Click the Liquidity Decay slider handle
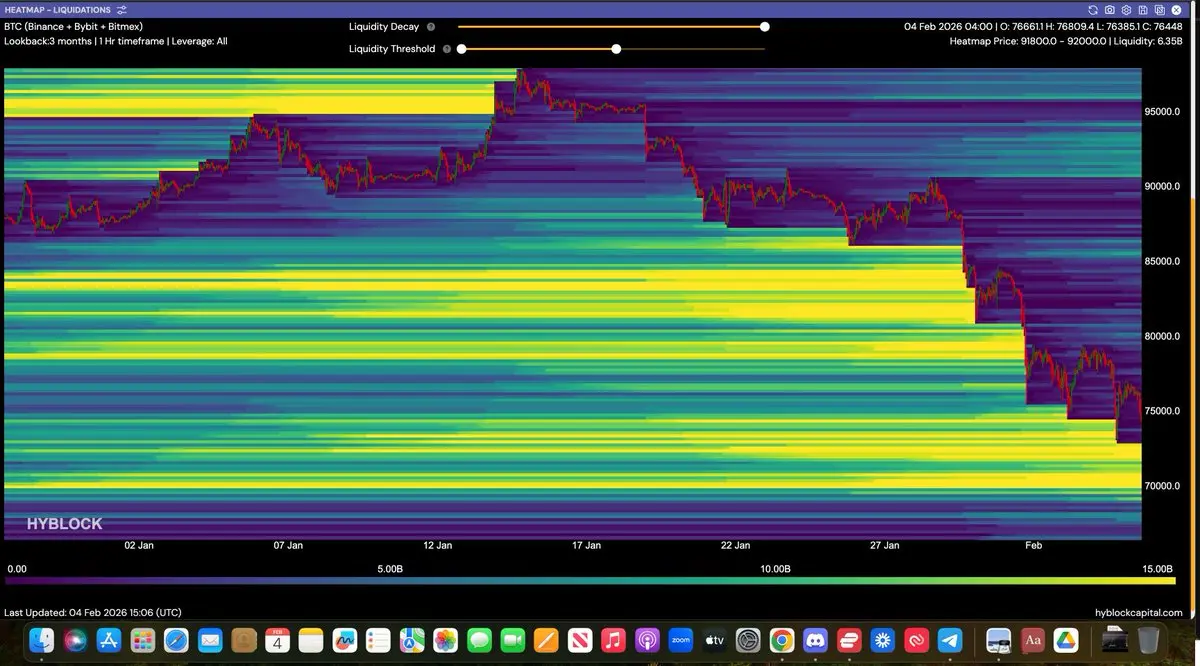Viewport: 1200px width, 666px height. coord(765,27)
